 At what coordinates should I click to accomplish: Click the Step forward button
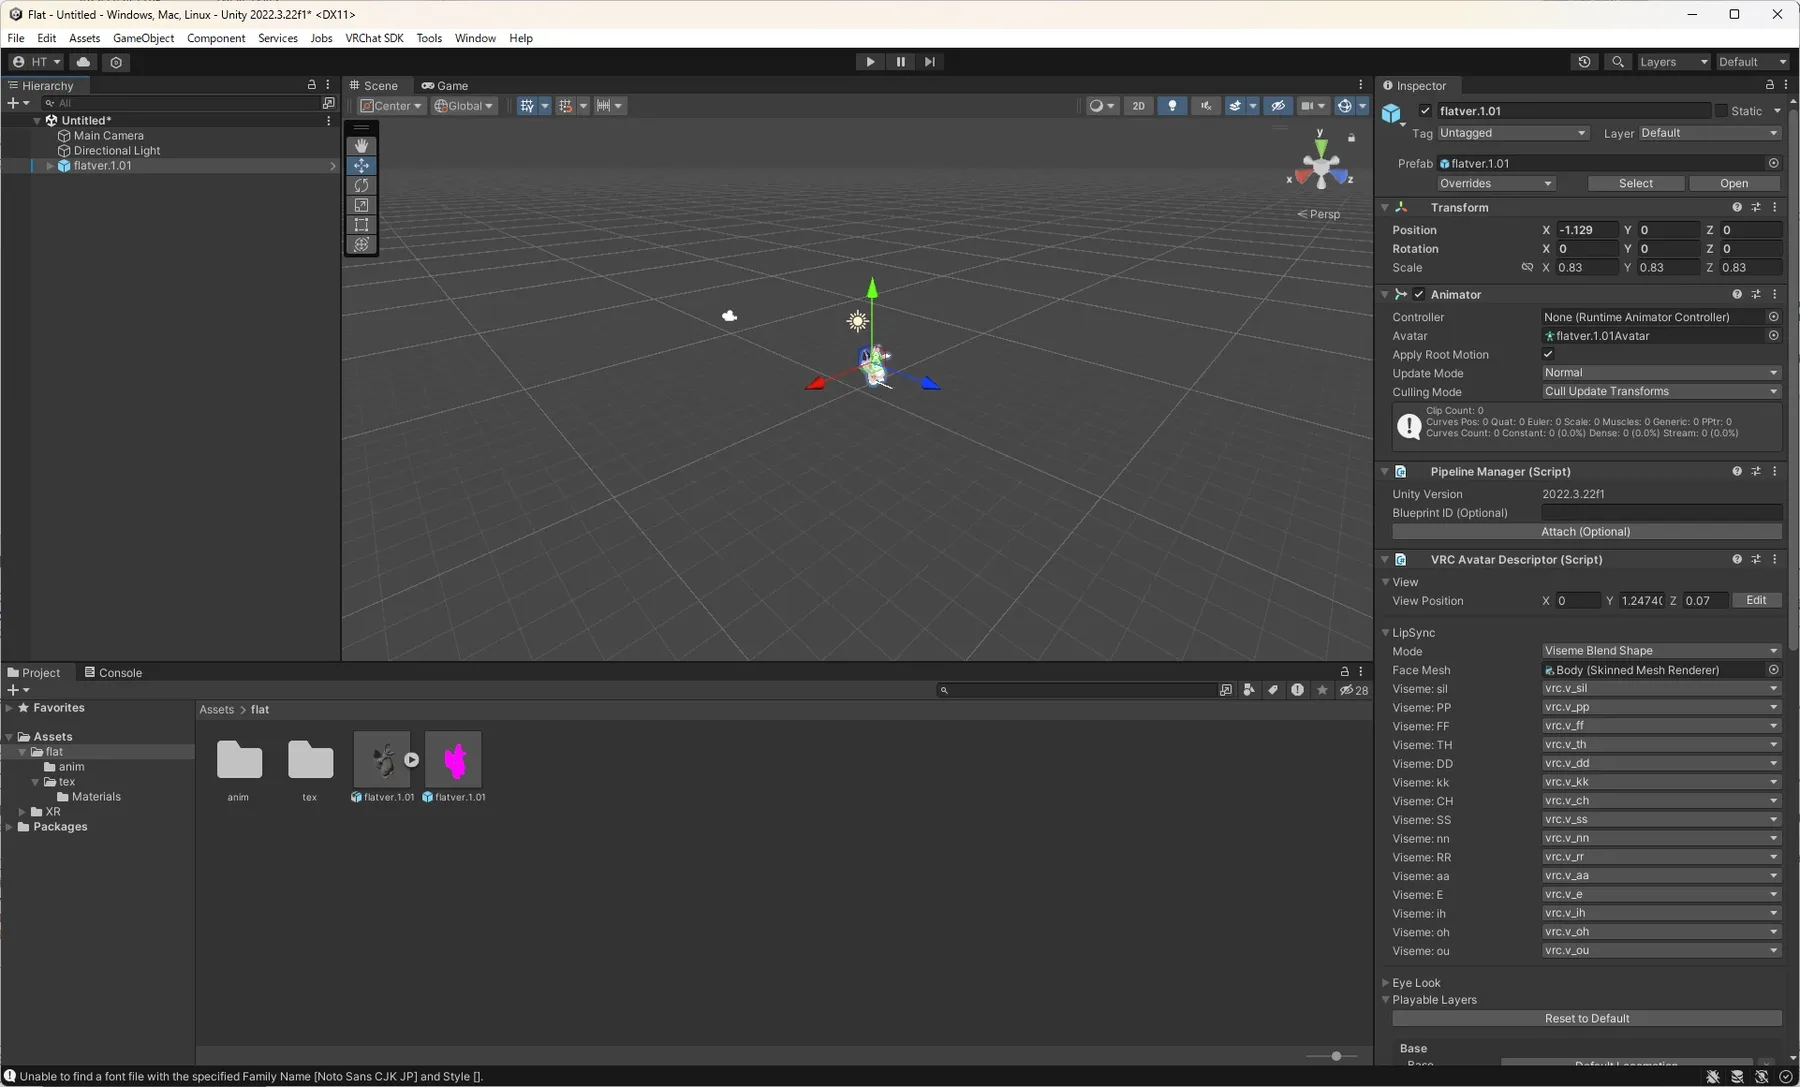(x=930, y=62)
